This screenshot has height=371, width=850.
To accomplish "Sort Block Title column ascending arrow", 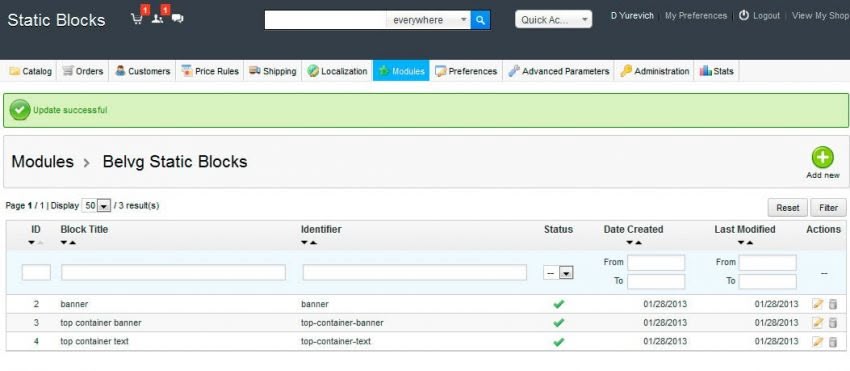I will pyautogui.click(x=73, y=242).
